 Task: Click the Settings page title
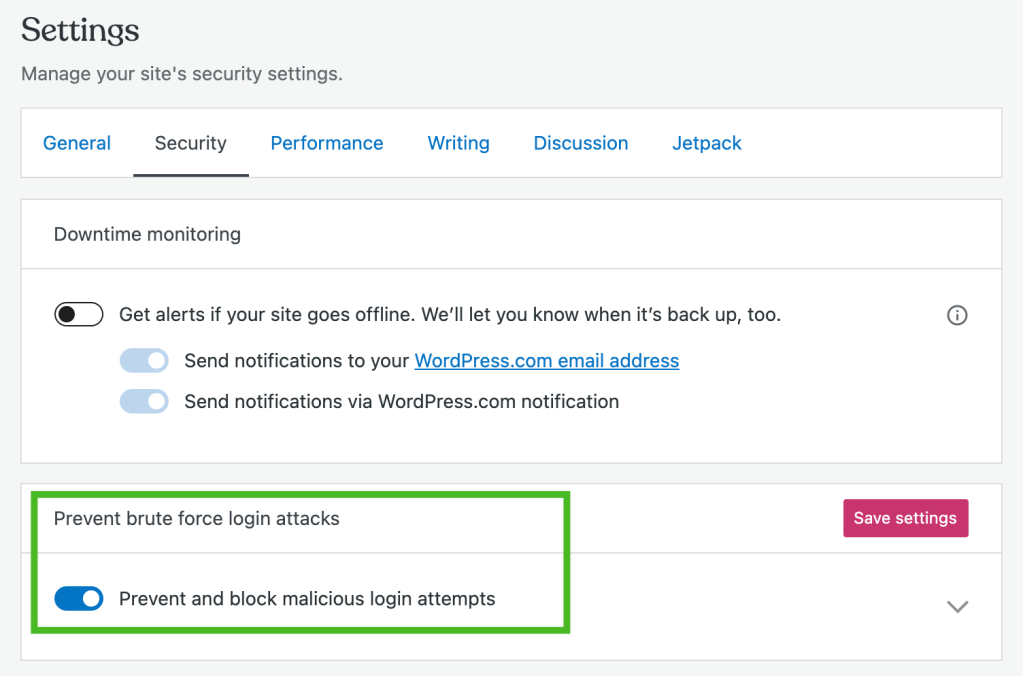tap(80, 30)
